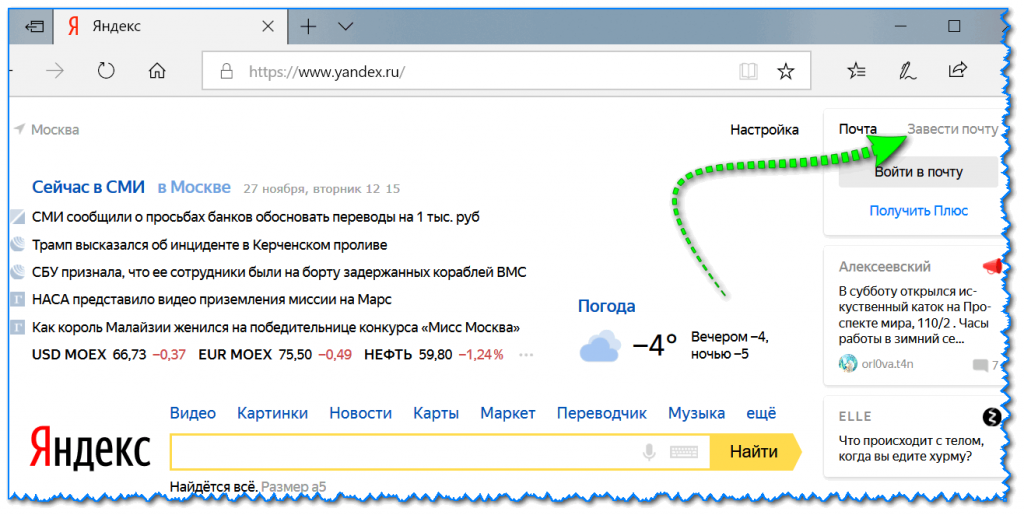Open the favorites hub icon
Image resolution: width=1024 pixels, height=515 pixels.
(x=856, y=70)
